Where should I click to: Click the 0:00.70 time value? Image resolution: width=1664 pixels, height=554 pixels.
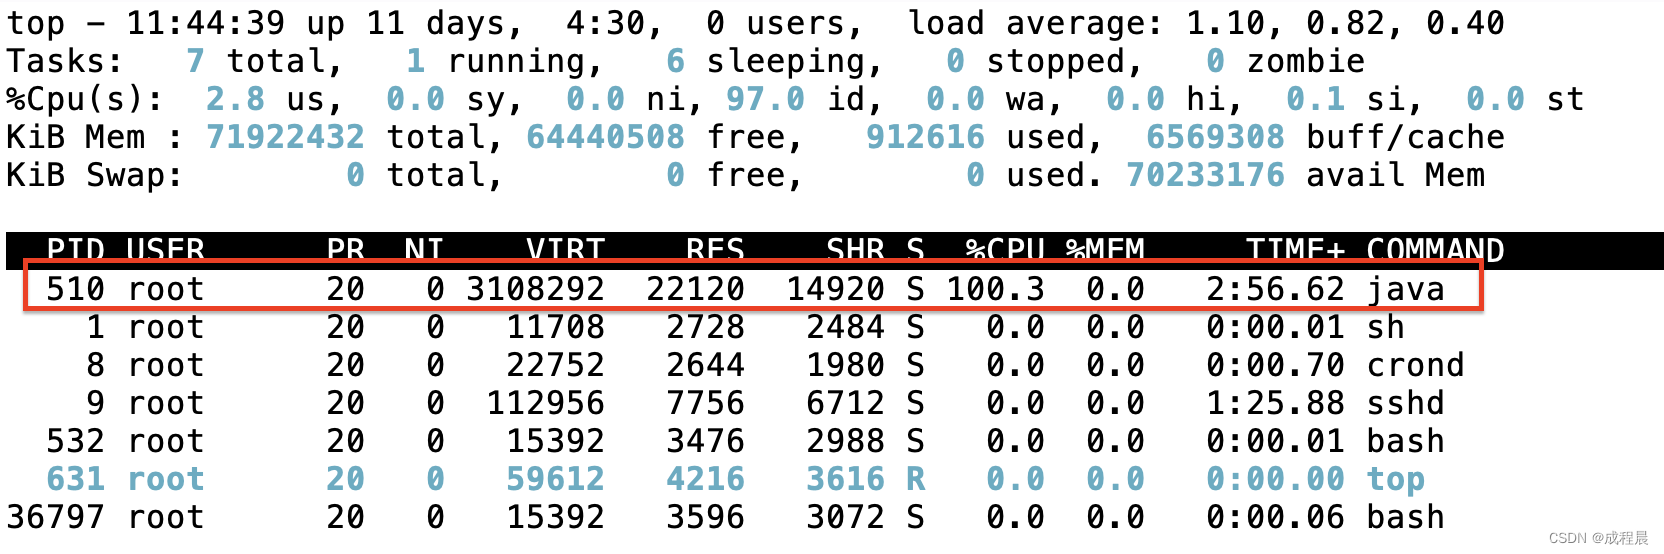click(x=1275, y=365)
